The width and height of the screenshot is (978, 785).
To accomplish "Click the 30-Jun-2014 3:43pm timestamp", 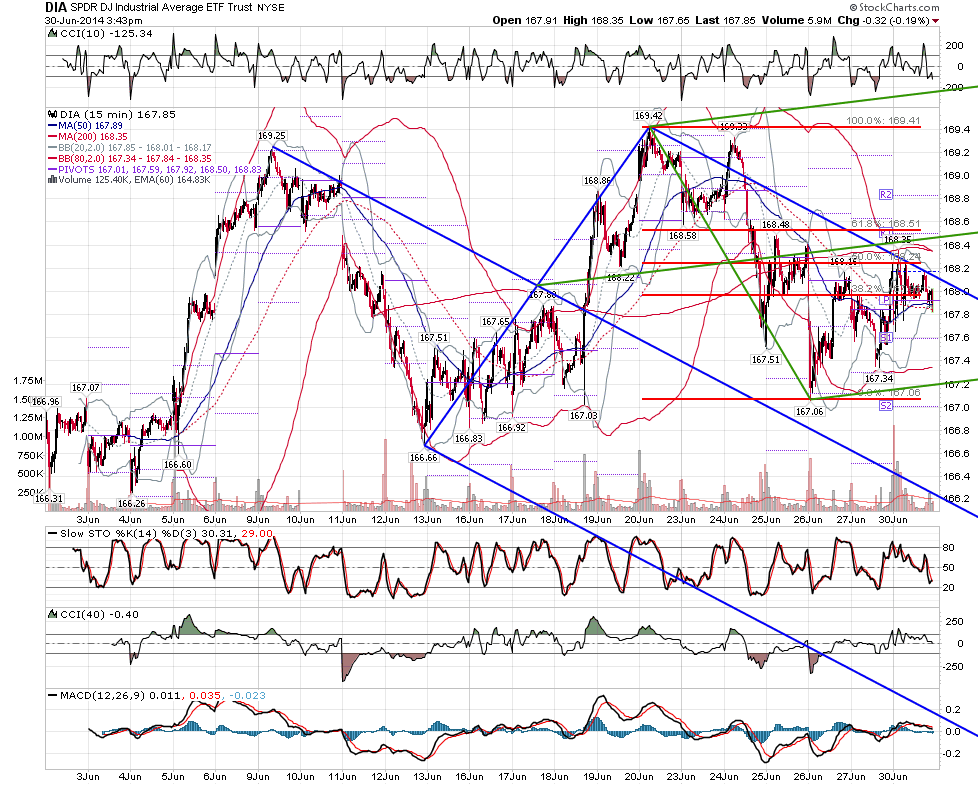I will [x=94, y=21].
